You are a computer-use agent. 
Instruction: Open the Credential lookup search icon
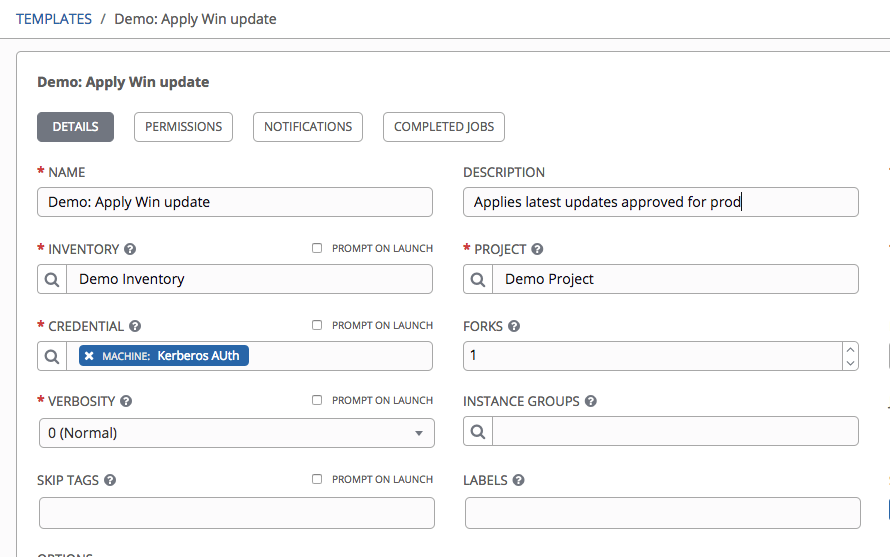click(52, 356)
